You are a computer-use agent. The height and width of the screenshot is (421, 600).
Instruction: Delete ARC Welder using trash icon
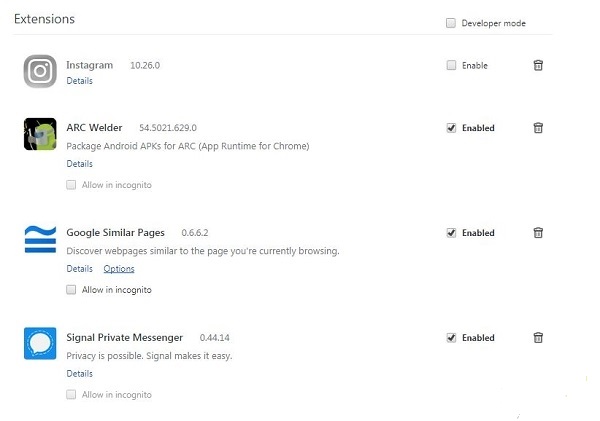(538, 128)
